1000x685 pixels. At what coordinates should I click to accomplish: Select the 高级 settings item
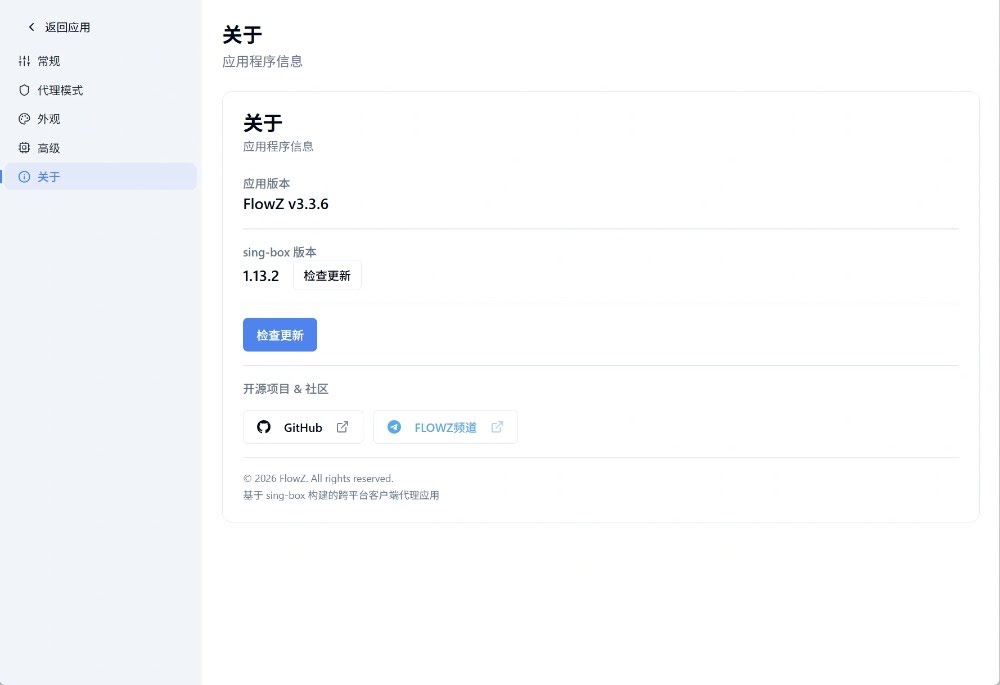101,148
